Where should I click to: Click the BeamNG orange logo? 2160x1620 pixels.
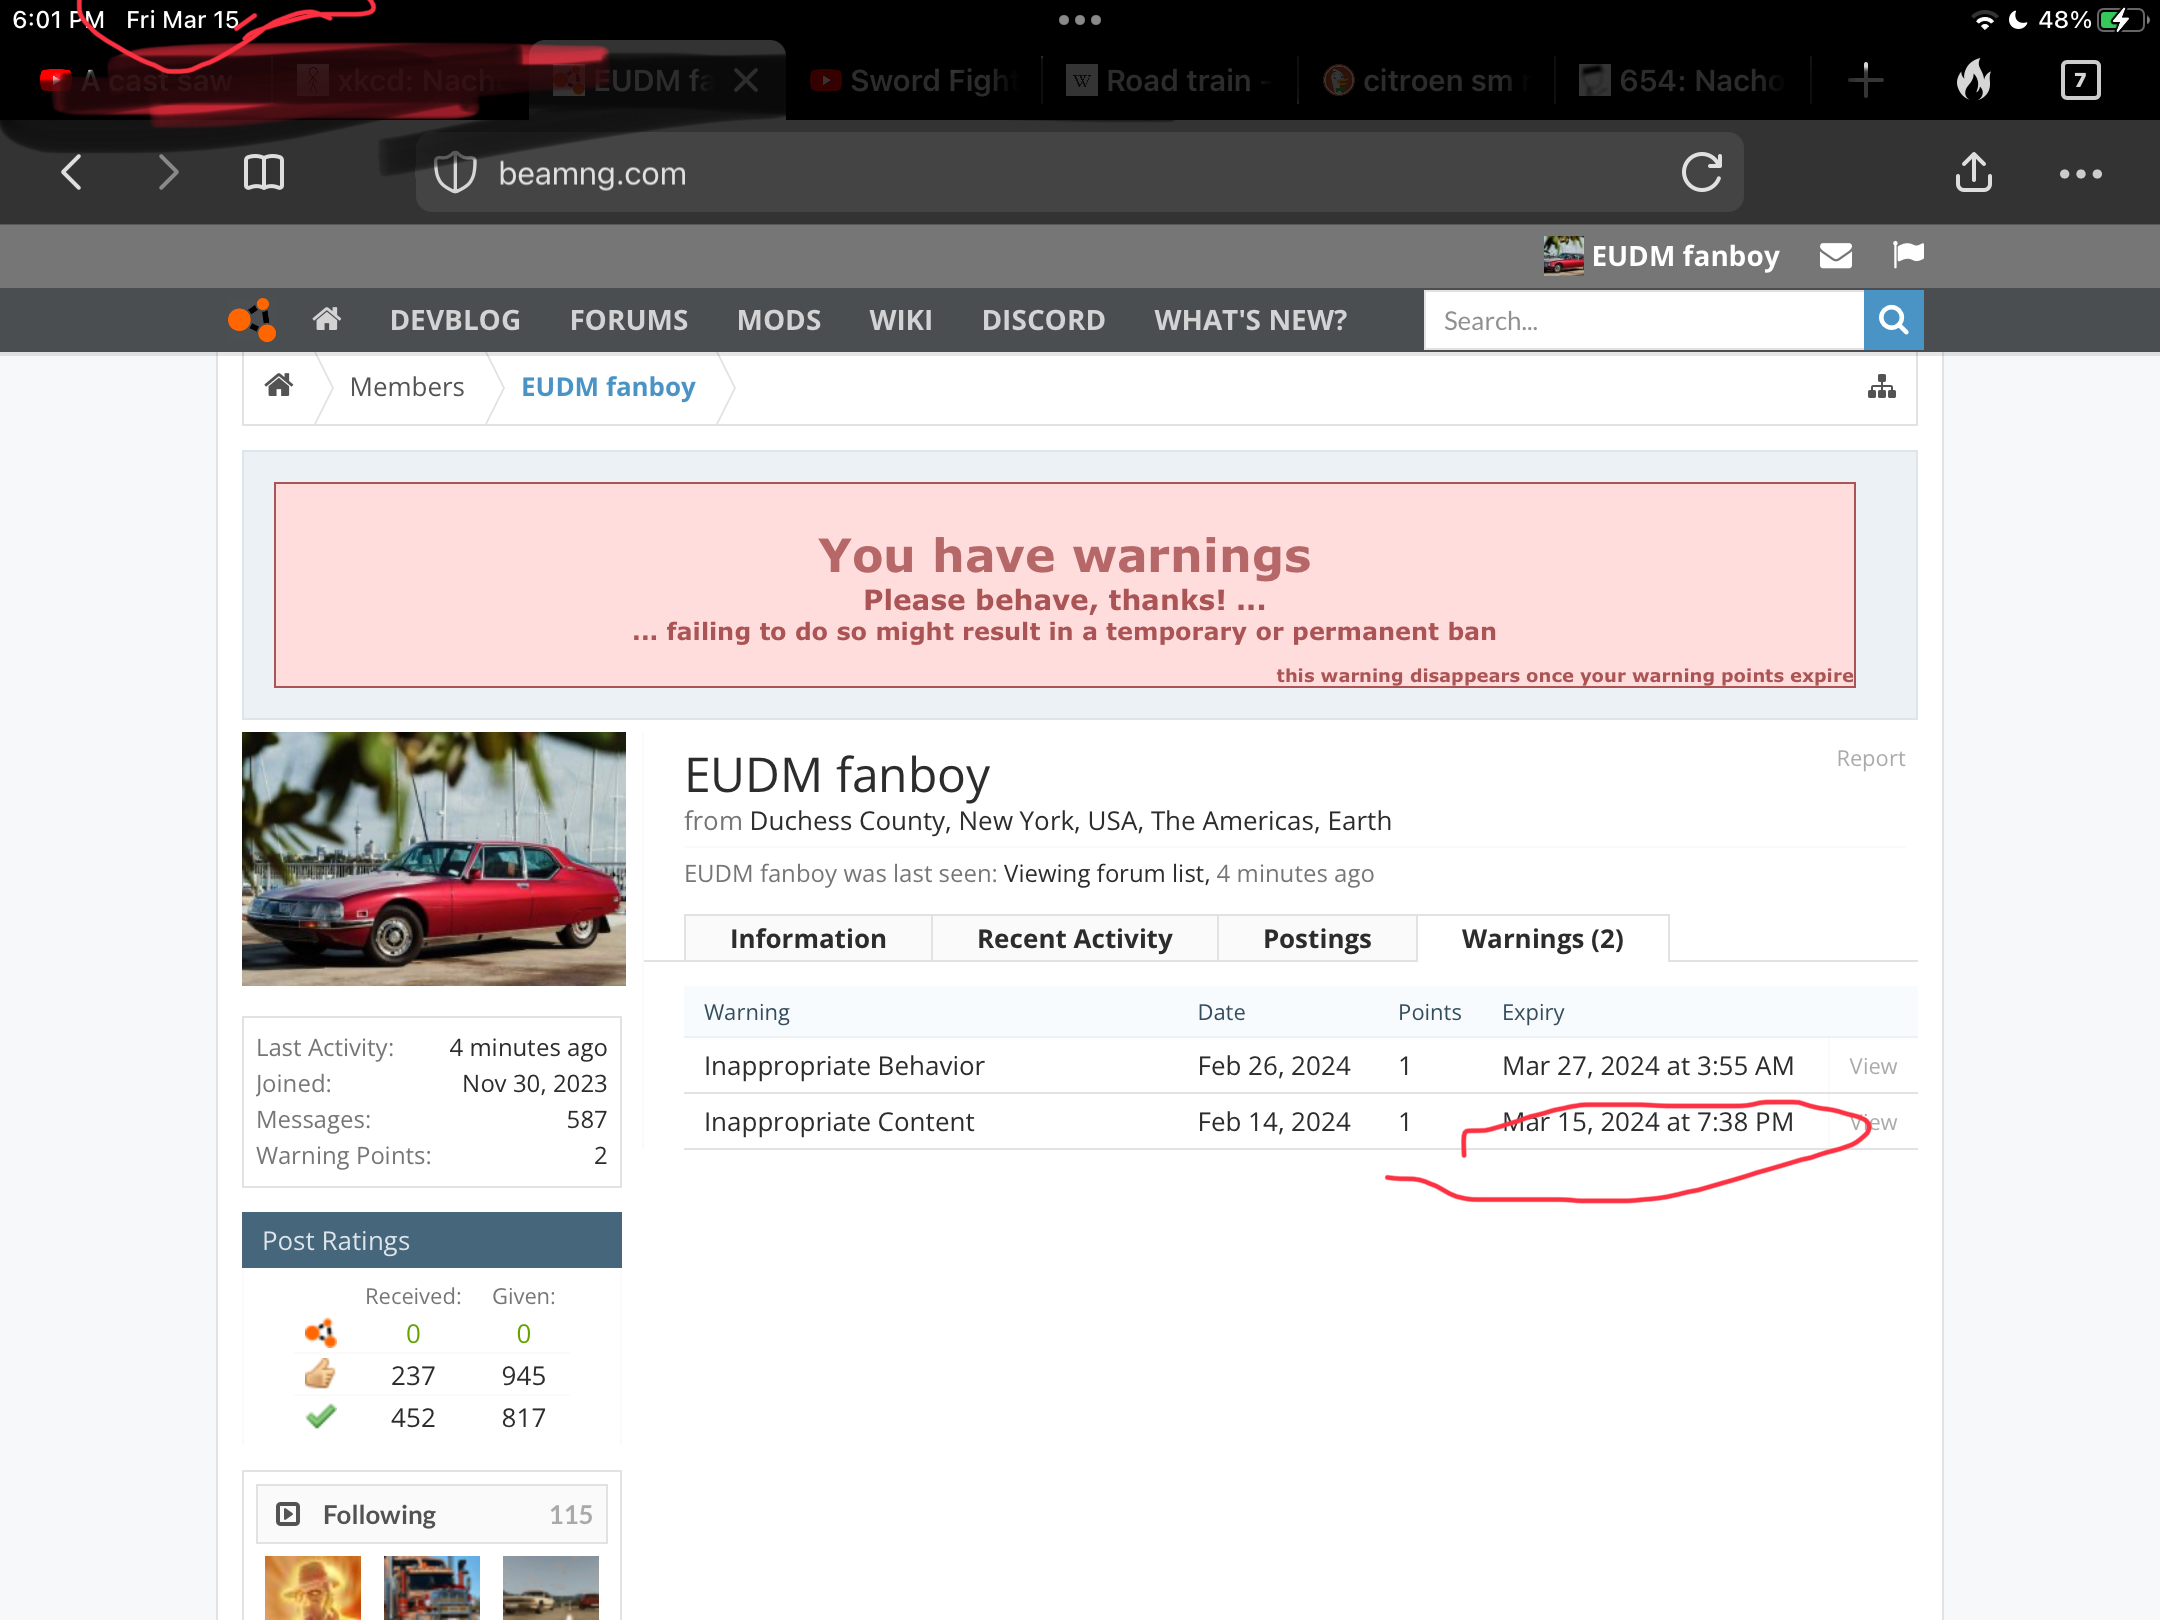pyautogui.click(x=252, y=320)
